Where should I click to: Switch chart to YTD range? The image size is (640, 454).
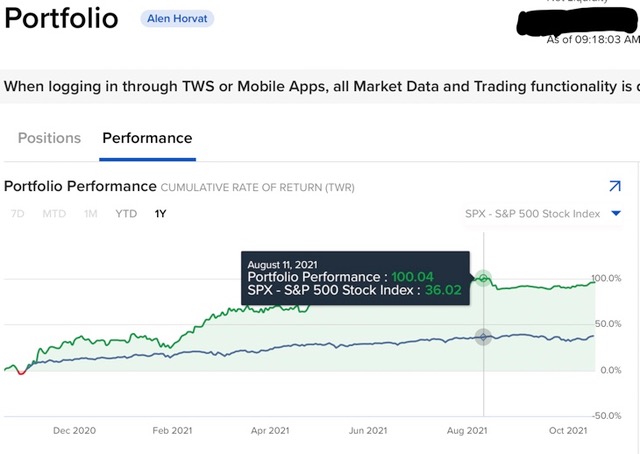[x=126, y=214]
